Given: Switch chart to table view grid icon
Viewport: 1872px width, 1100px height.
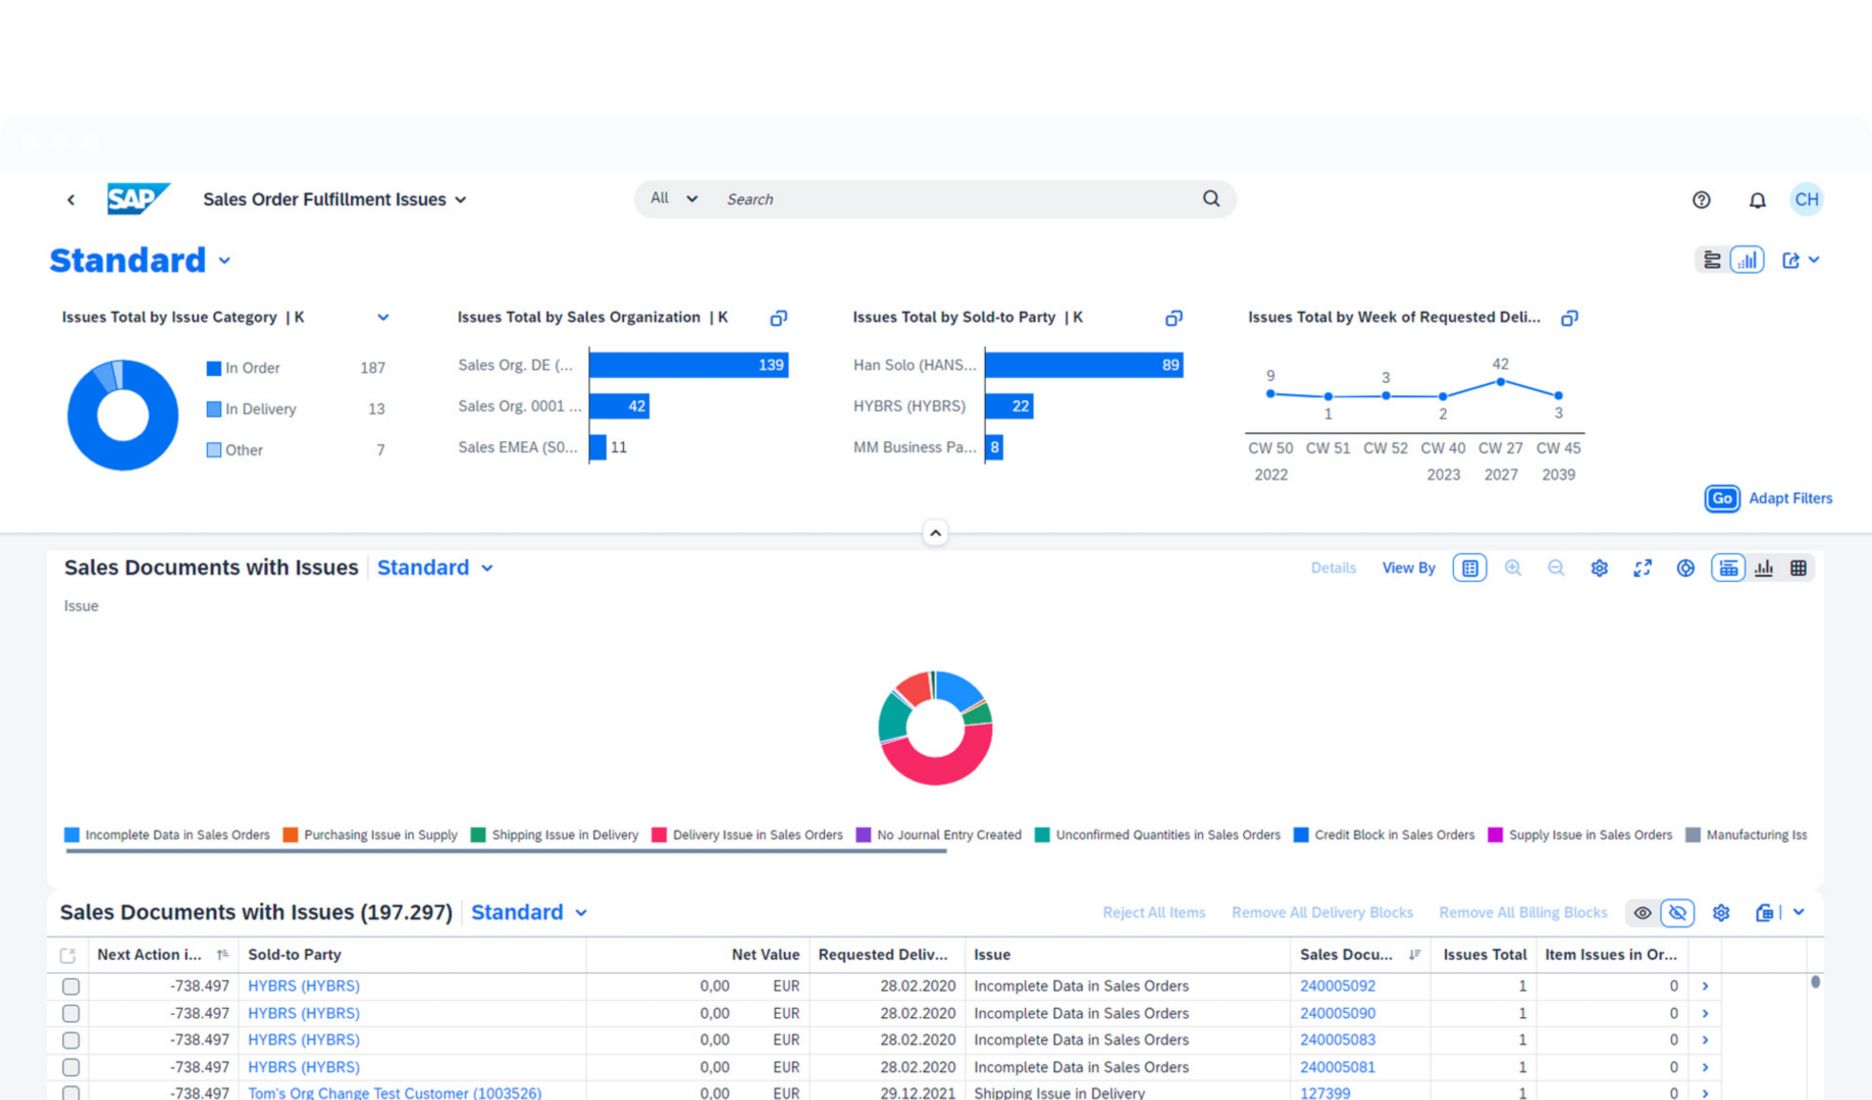Looking at the screenshot, I should click(x=1798, y=567).
